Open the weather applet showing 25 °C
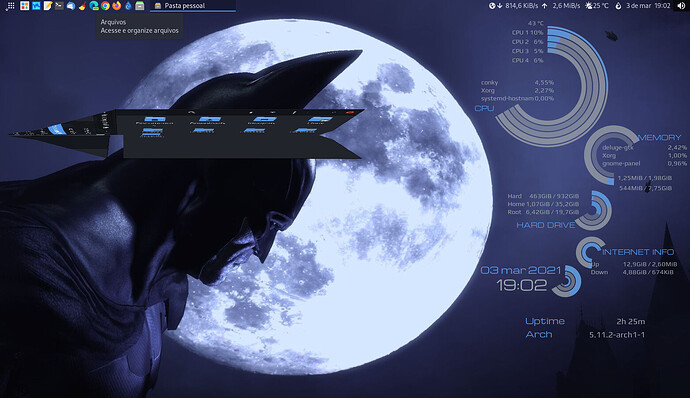The image size is (690, 398). click(x=597, y=6)
